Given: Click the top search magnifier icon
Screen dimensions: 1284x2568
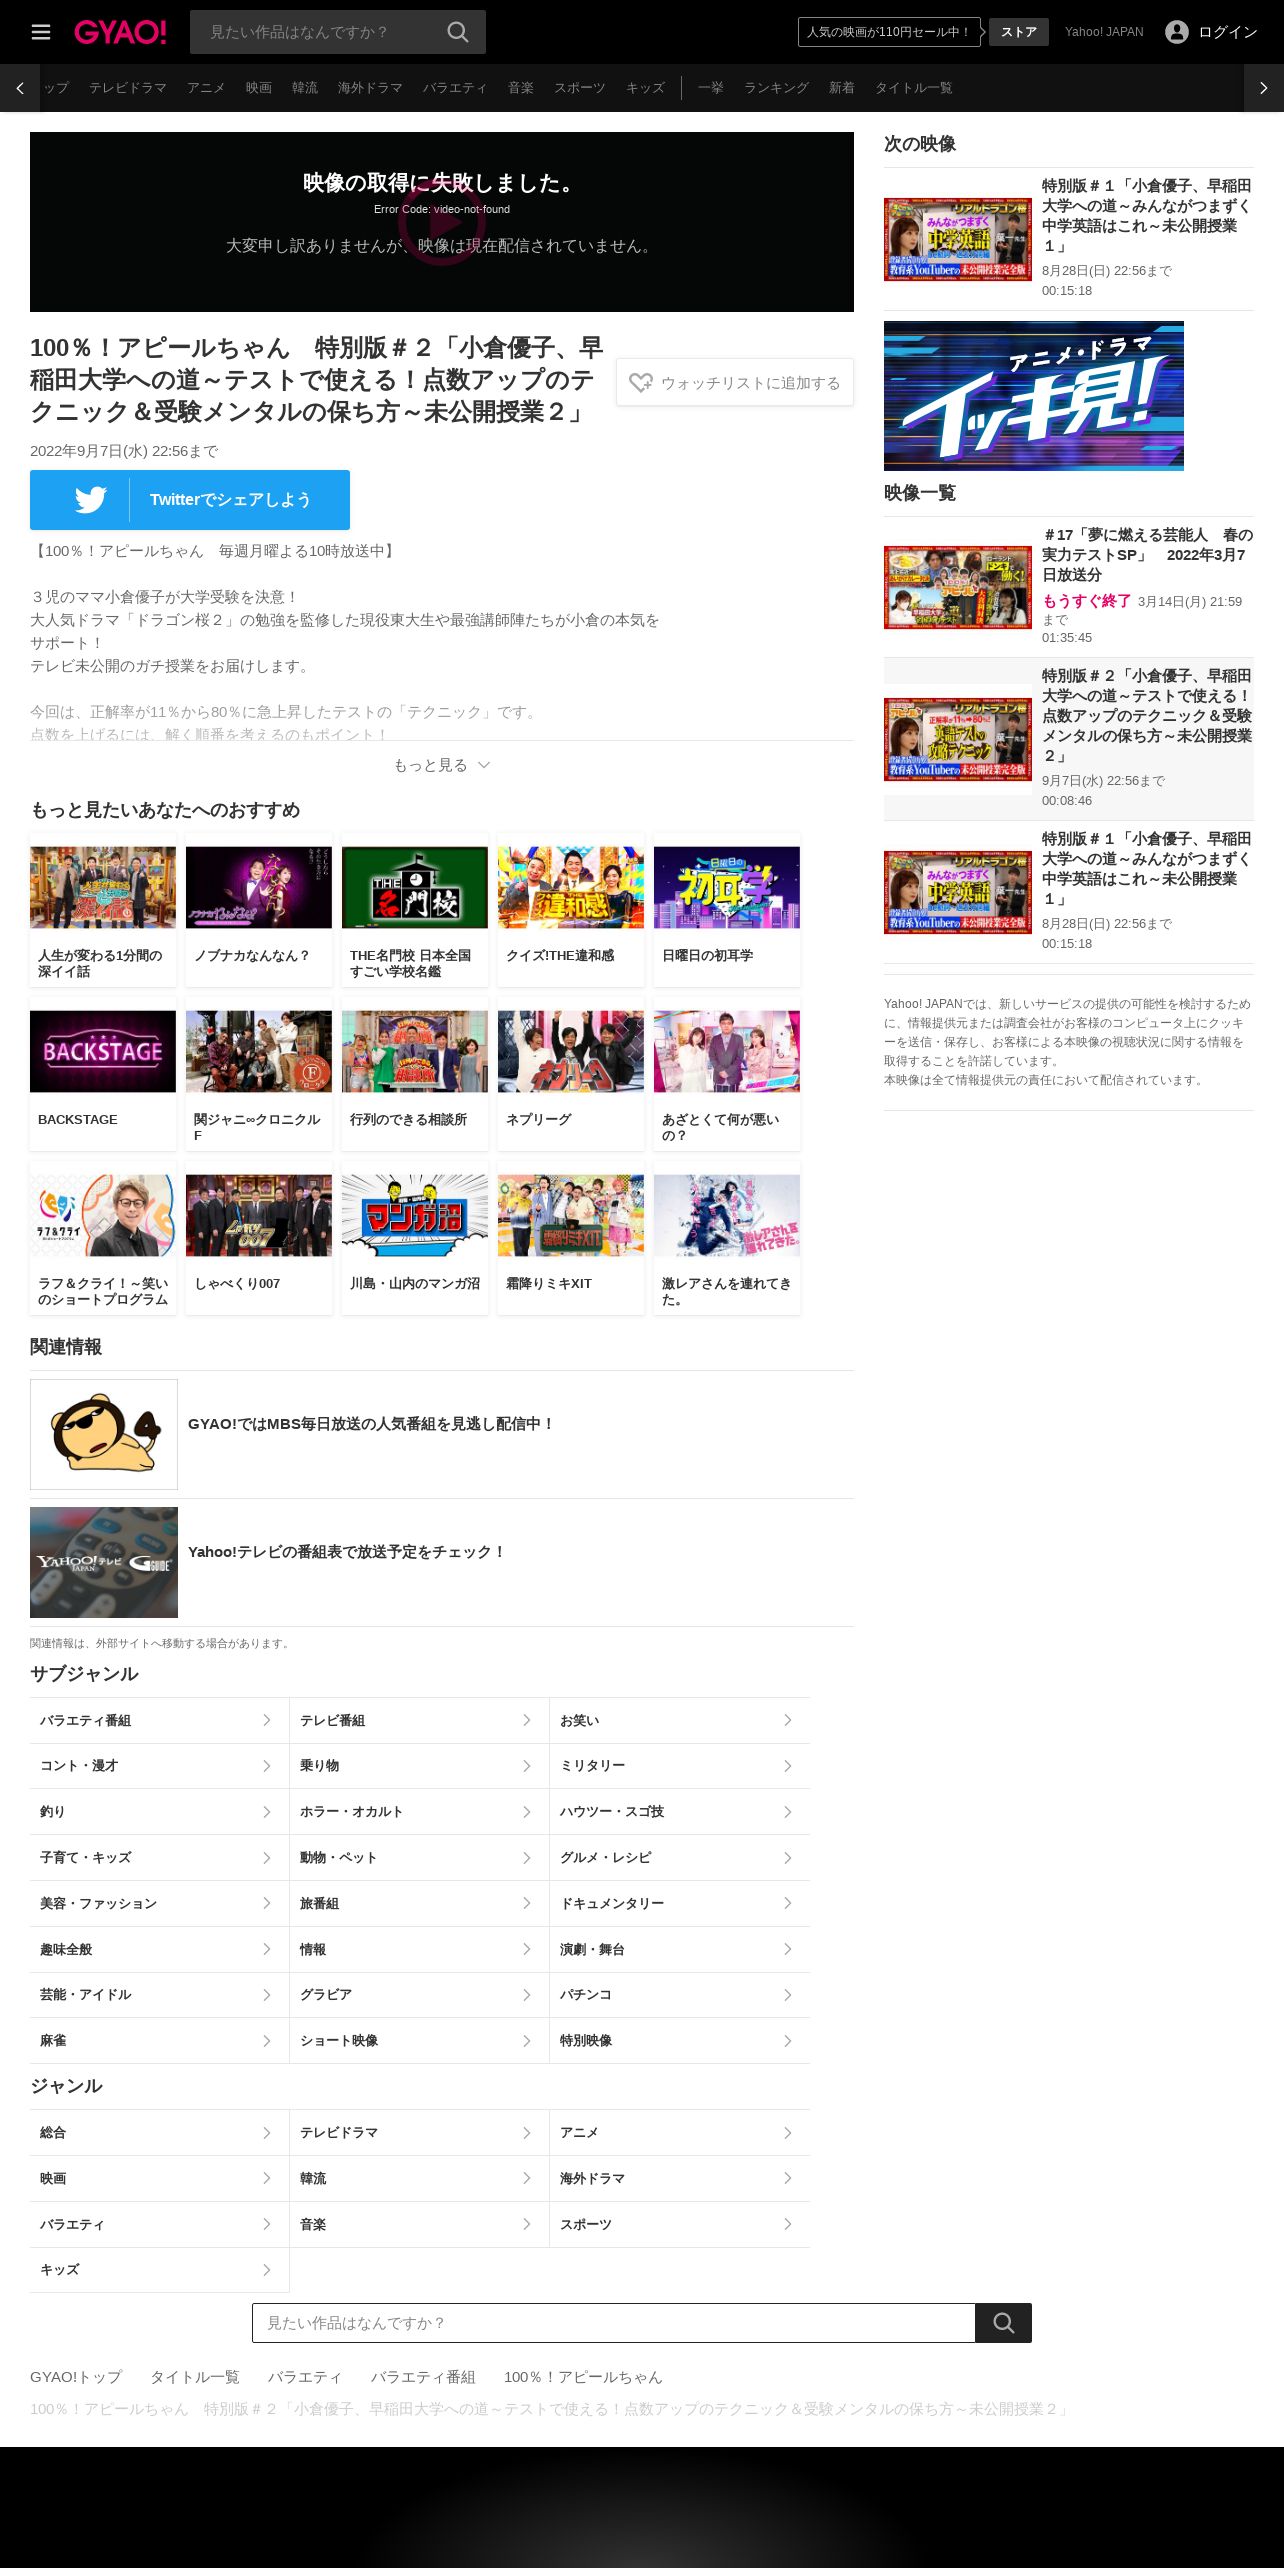Looking at the screenshot, I should click(x=458, y=32).
